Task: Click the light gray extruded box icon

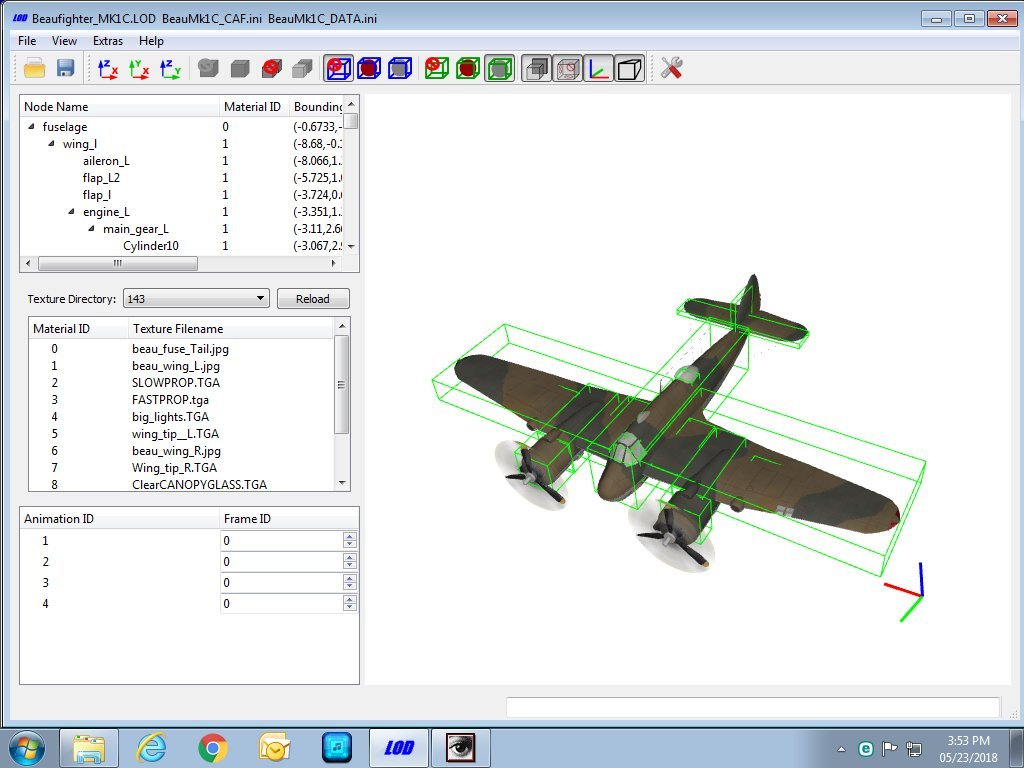Action: pos(302,68)
